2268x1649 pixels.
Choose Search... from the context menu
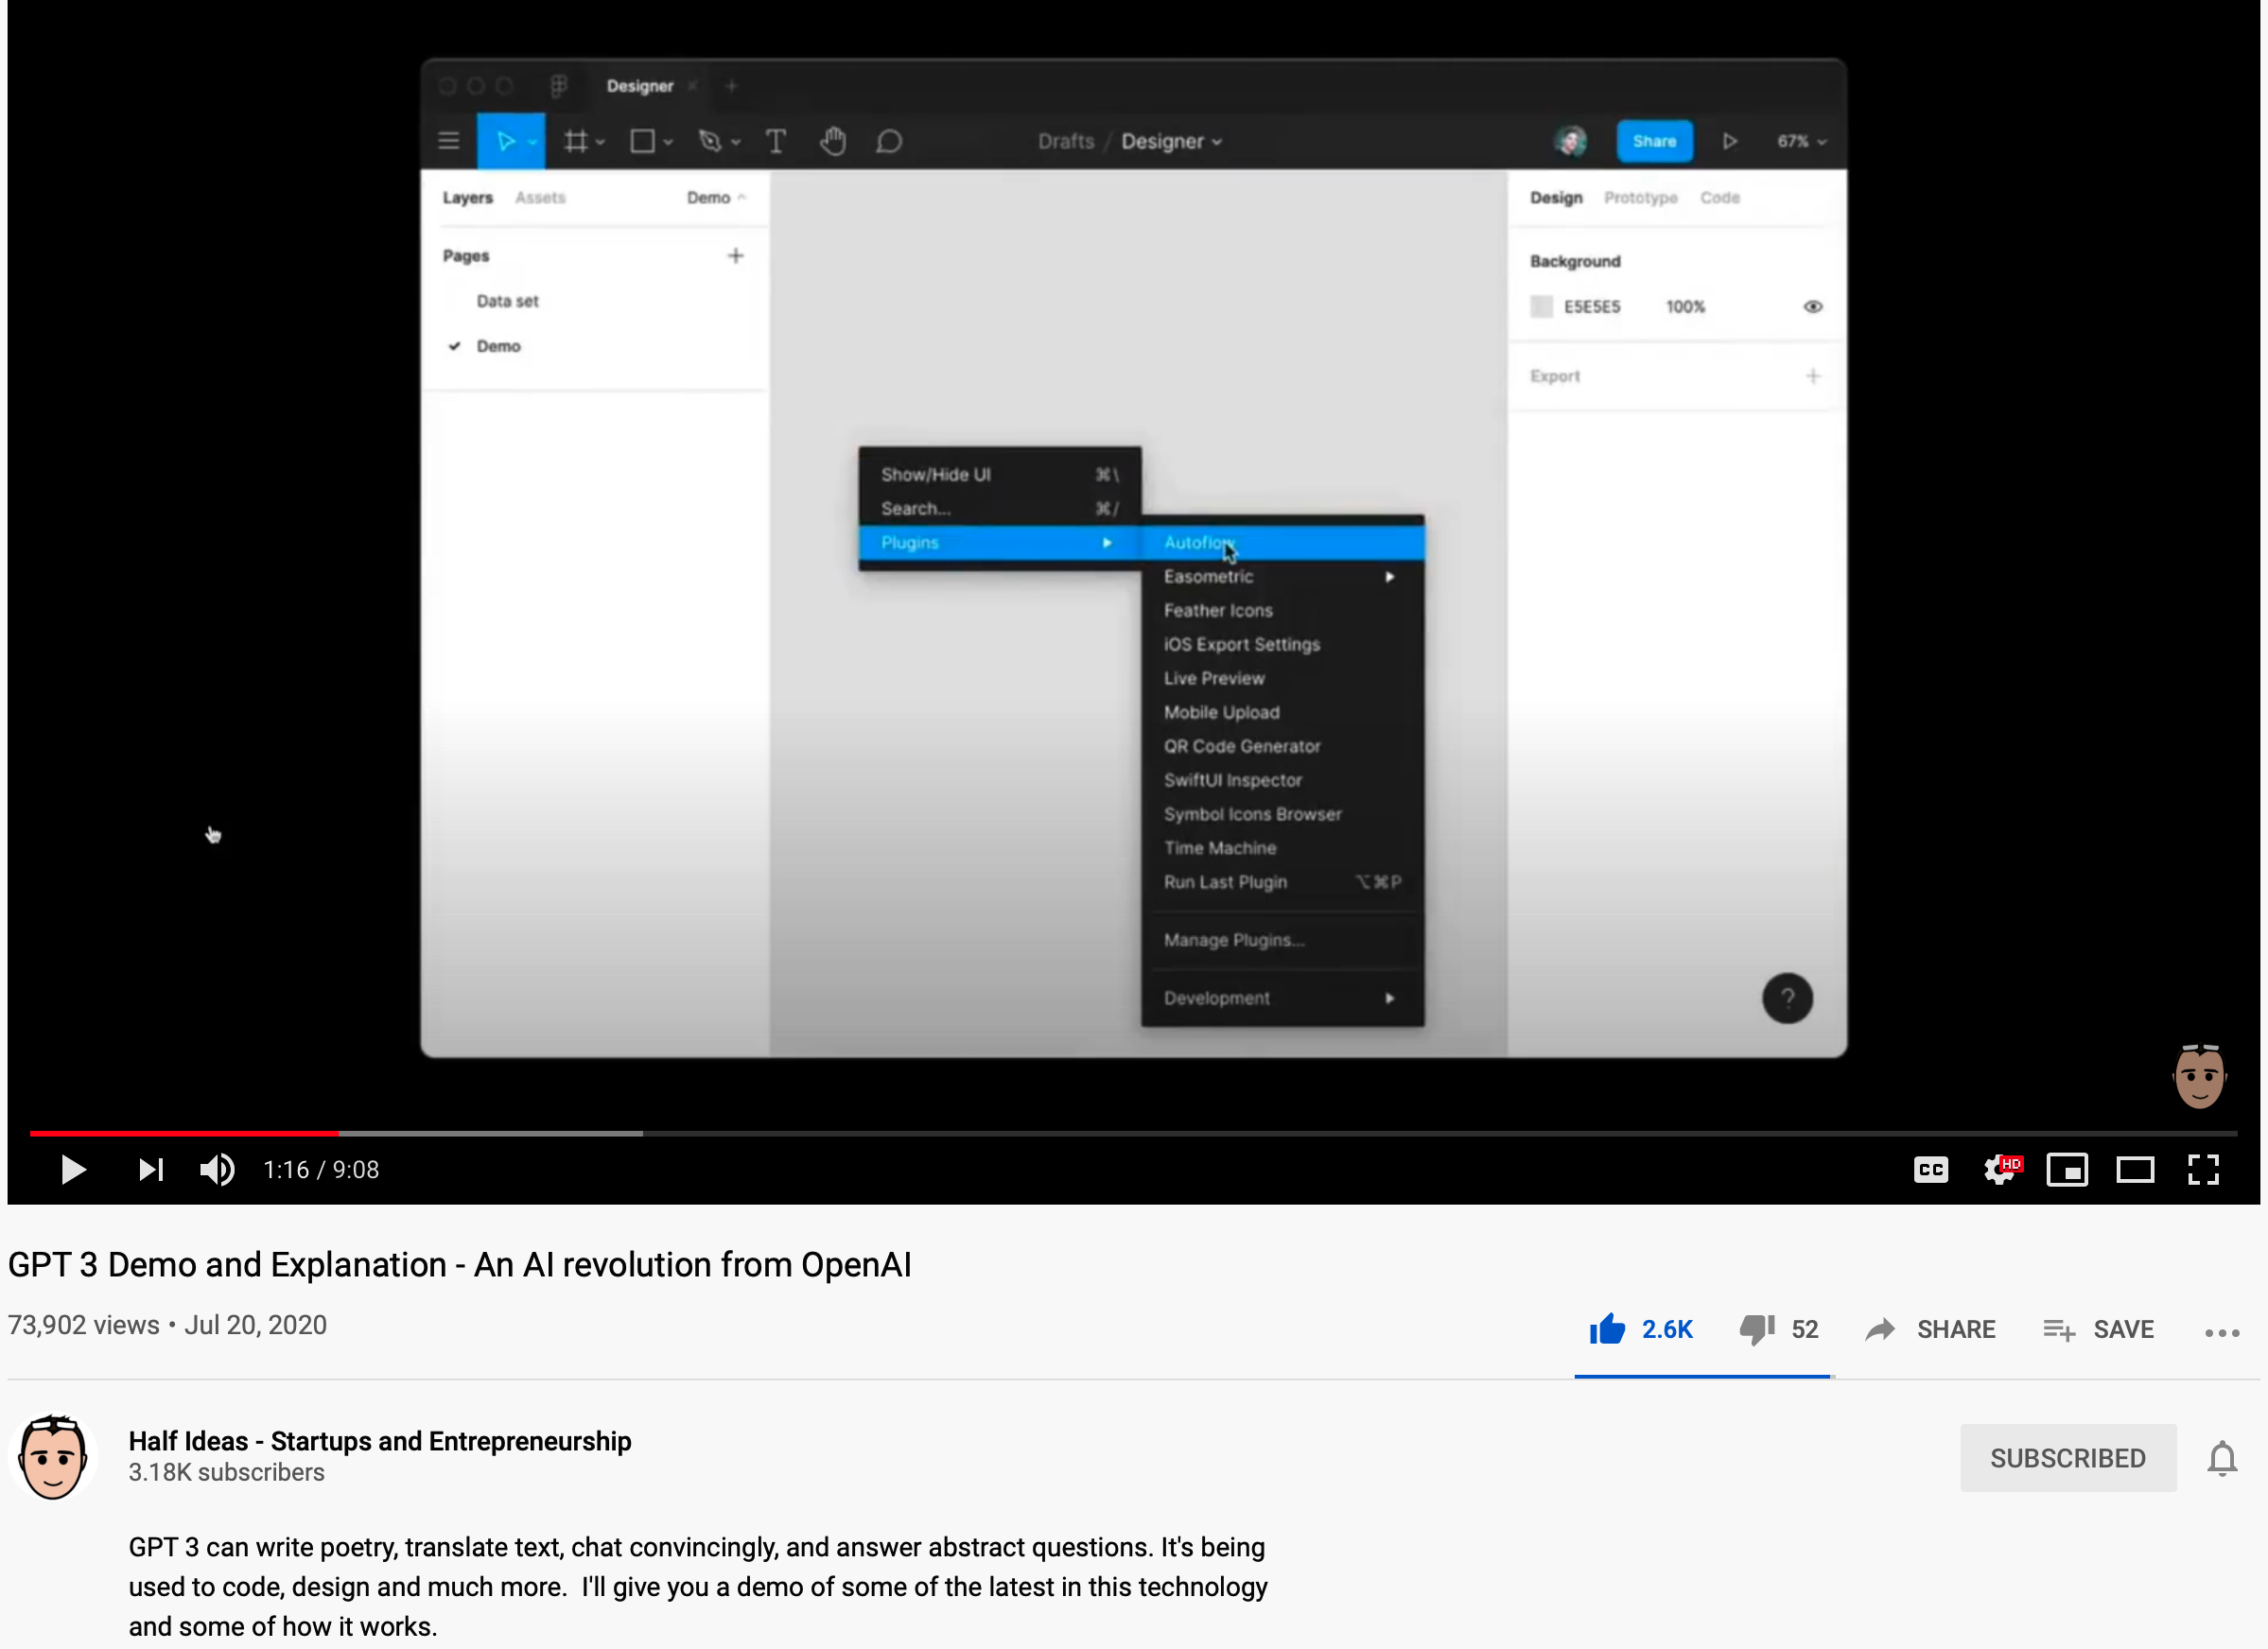(1000, 509)
